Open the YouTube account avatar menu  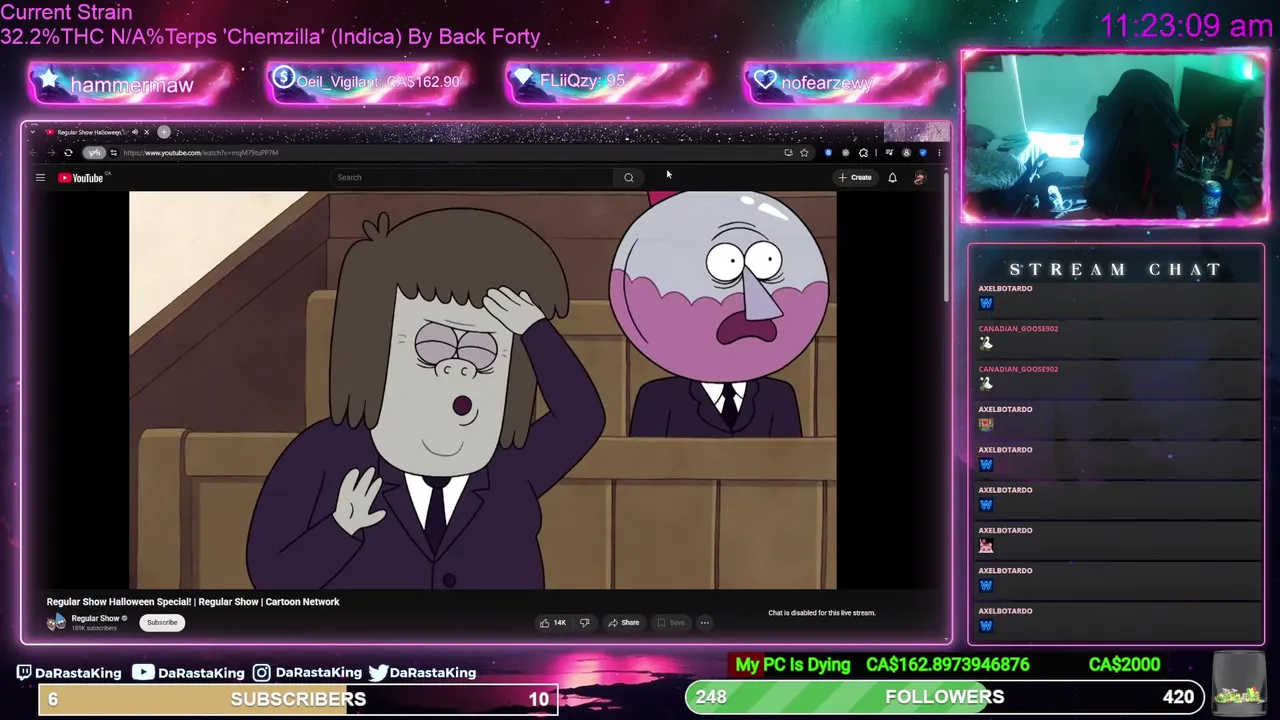point(920,178)
